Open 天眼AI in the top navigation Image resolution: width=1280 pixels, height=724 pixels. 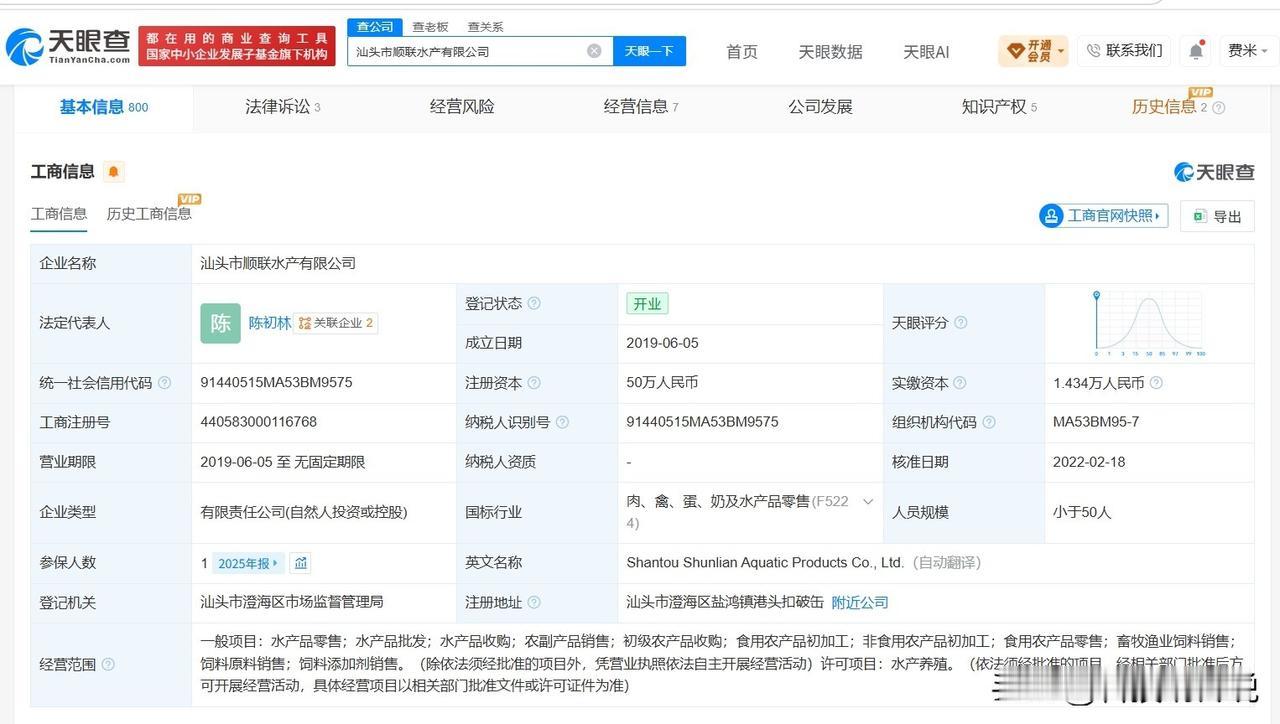(926, 52)
